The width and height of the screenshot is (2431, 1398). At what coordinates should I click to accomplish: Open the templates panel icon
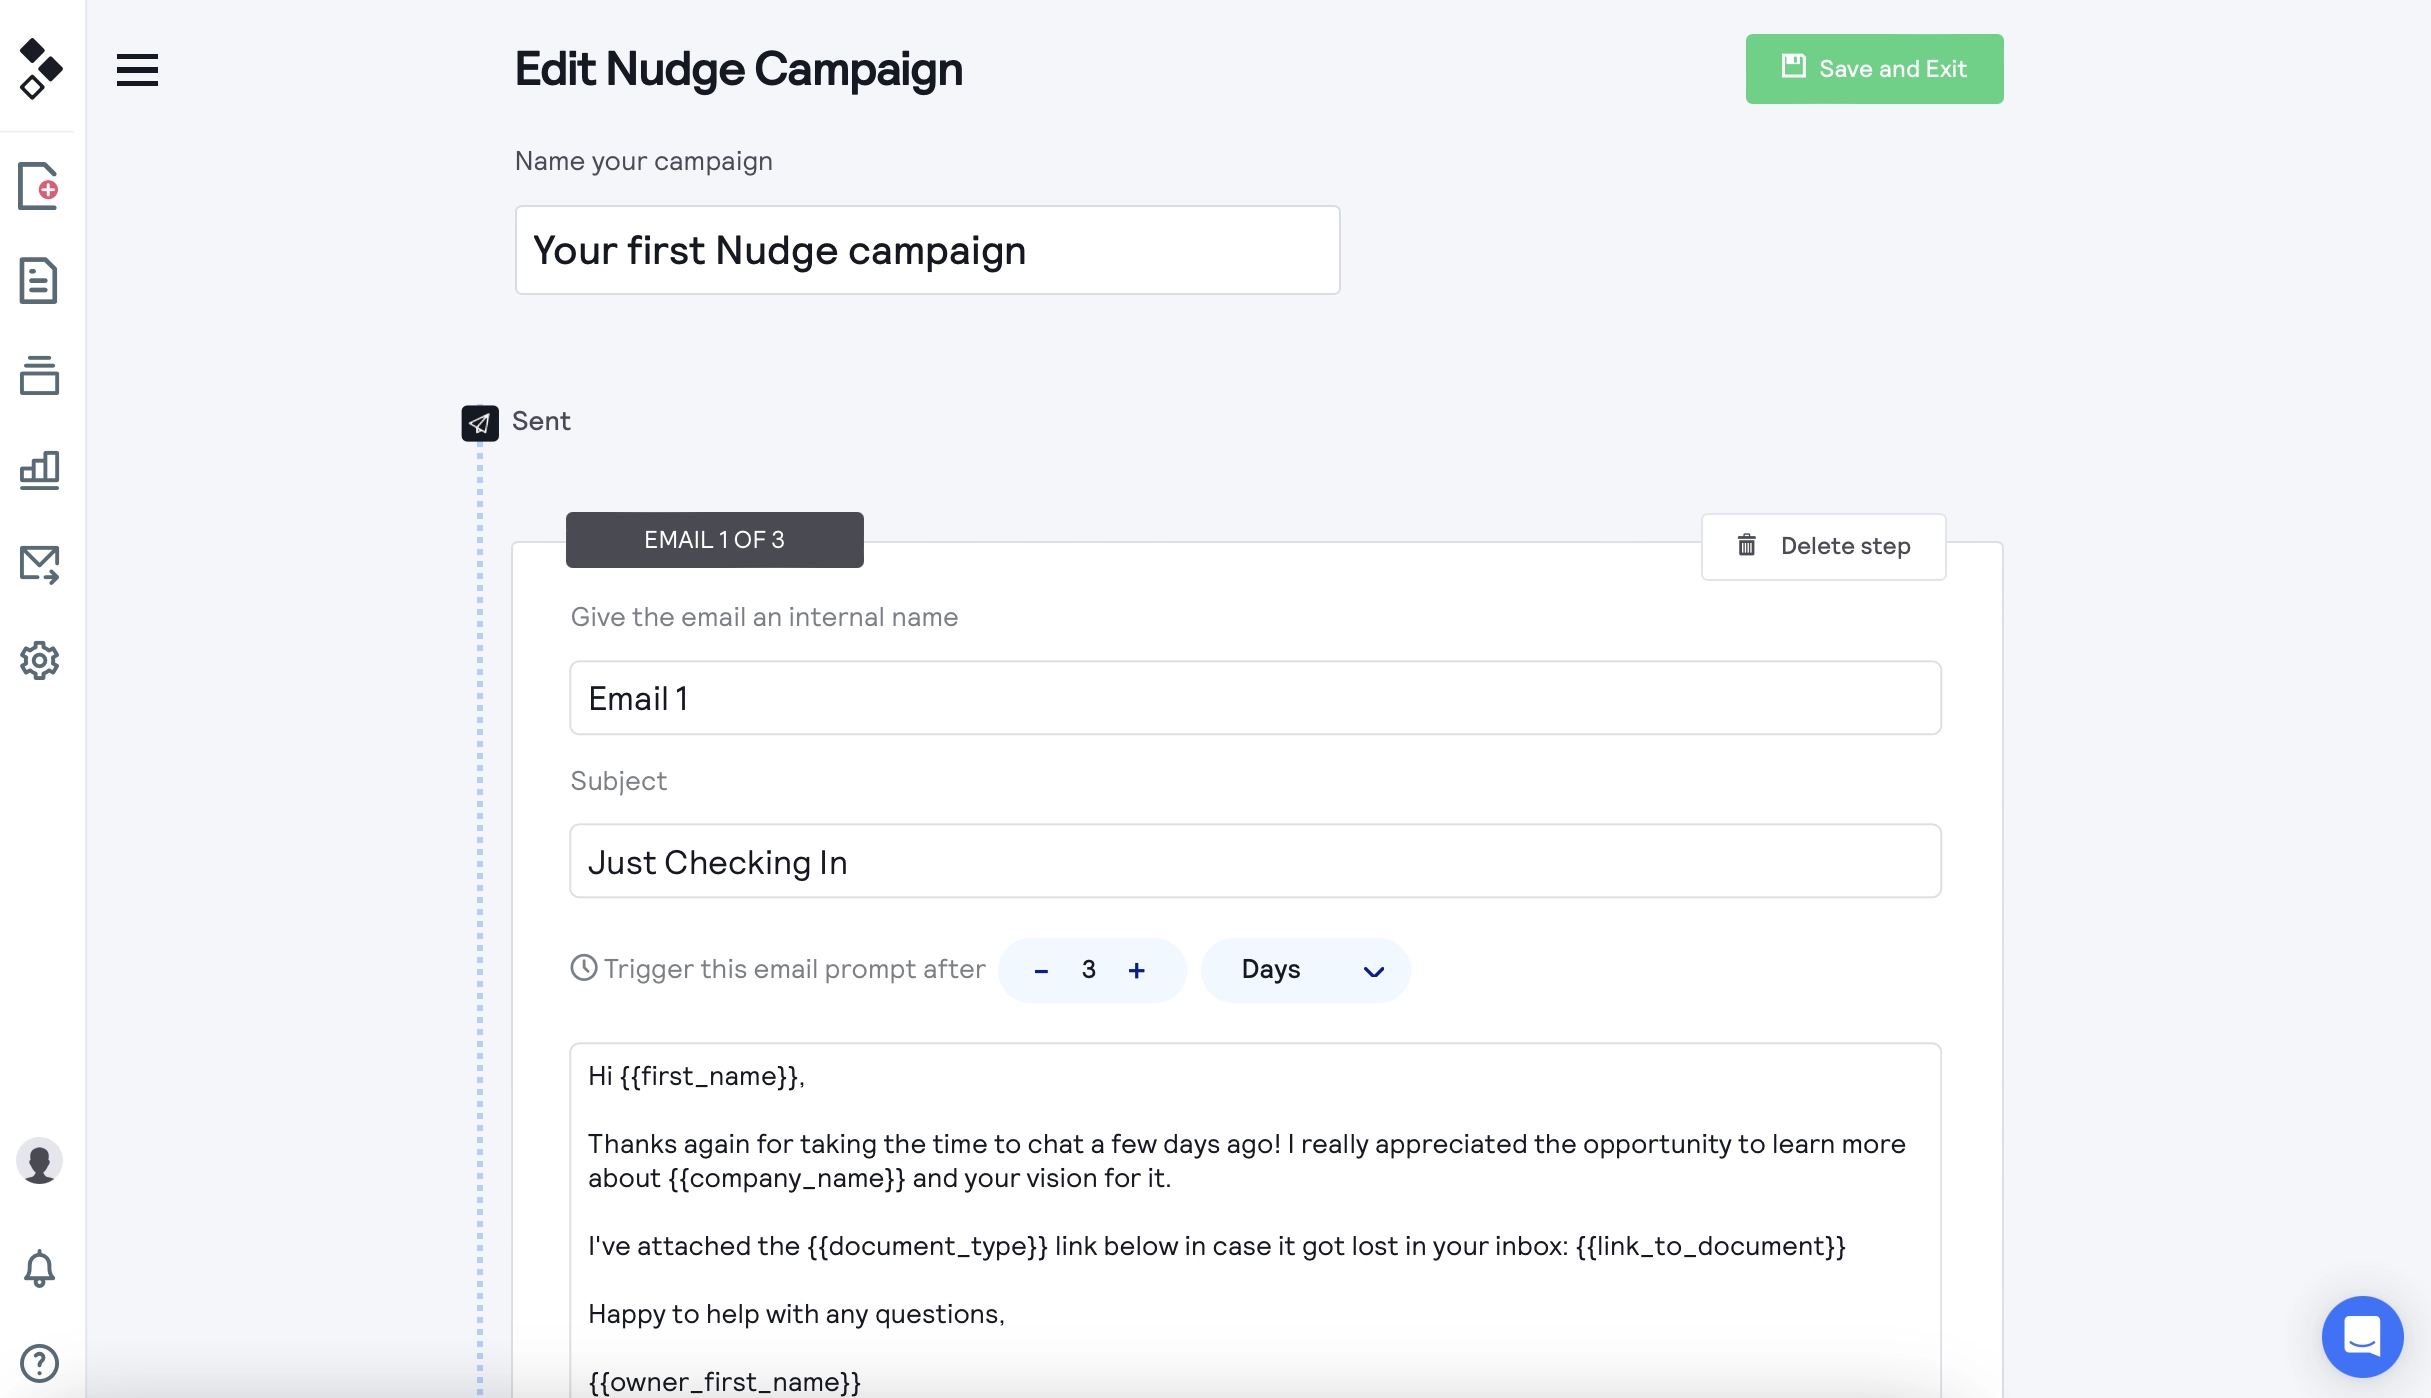[39, 375]
